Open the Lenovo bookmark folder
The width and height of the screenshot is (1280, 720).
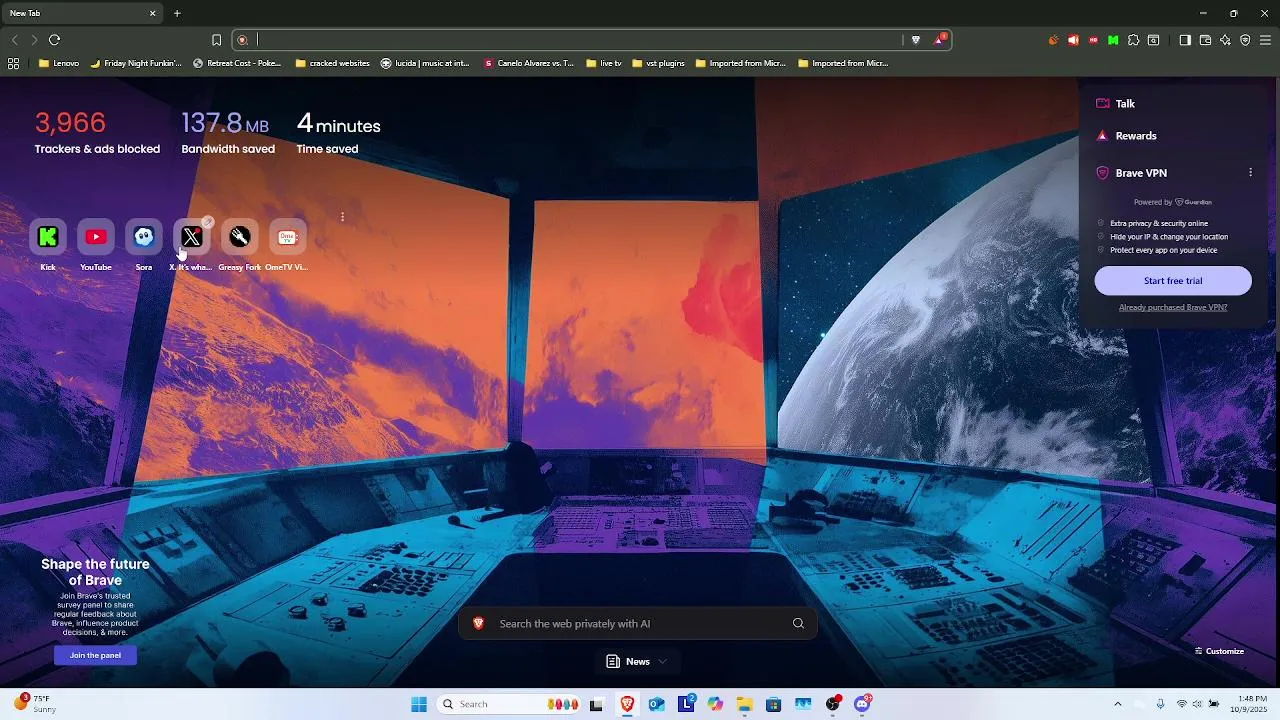(x=59, y=63)
